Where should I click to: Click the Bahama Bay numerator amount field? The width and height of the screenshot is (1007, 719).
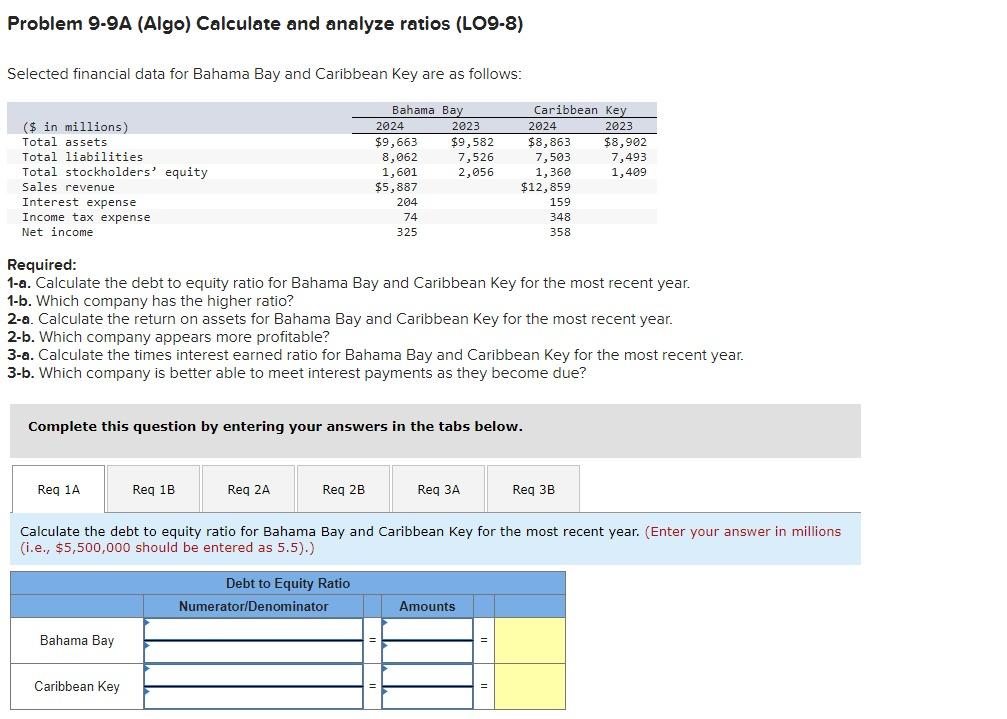[x=428, y=628]
